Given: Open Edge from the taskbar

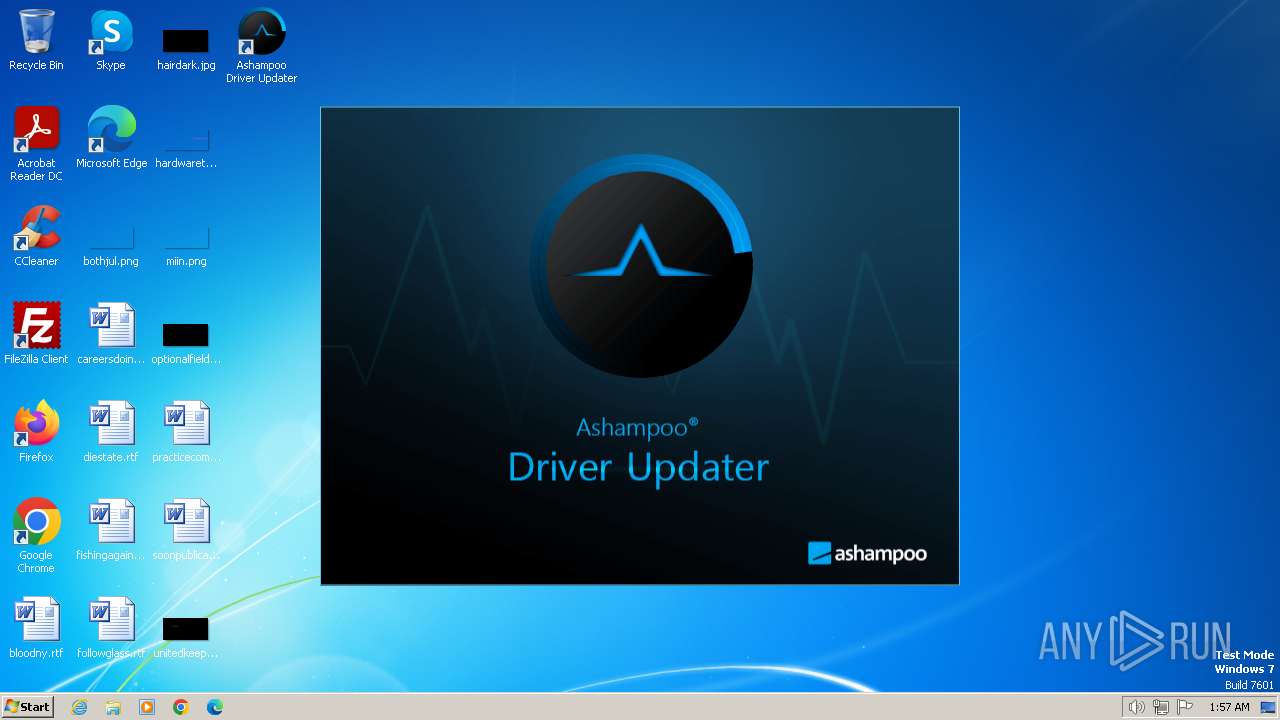Looking at the screenshot, I should click(215, 707).
